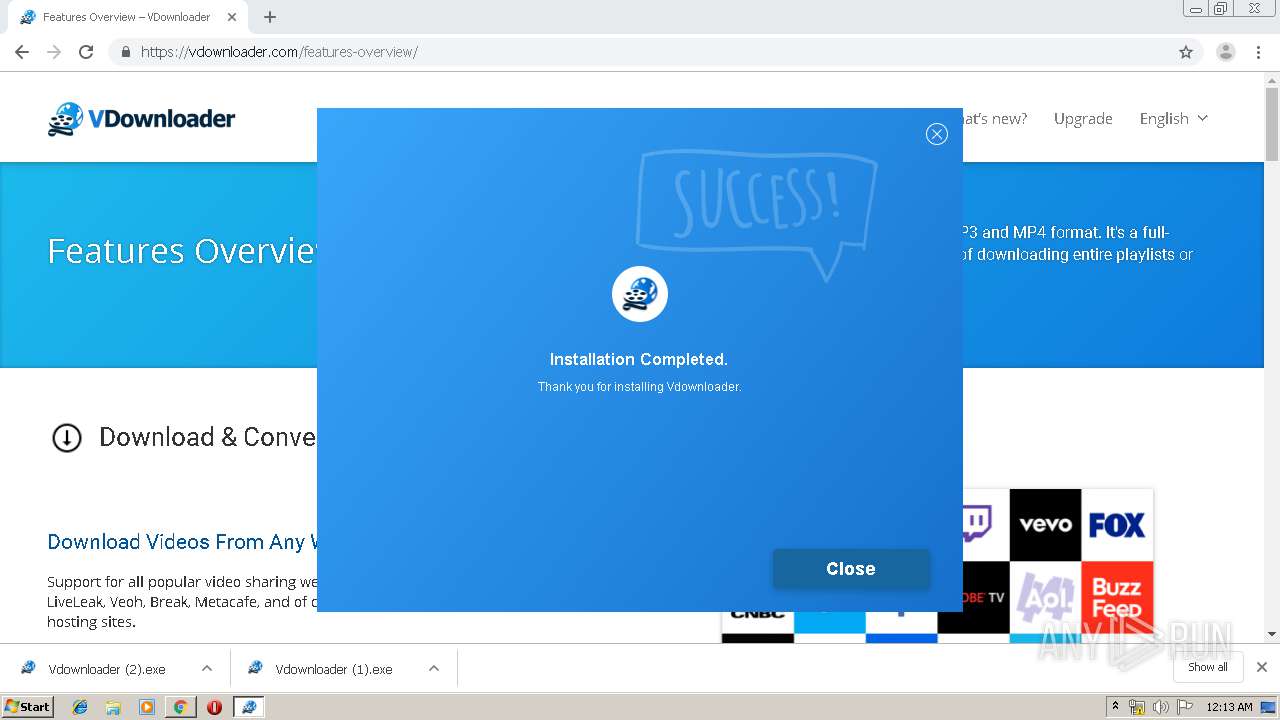Select the VDownloader installer taskbar button
1280x720 pixels.
(248, 707)
